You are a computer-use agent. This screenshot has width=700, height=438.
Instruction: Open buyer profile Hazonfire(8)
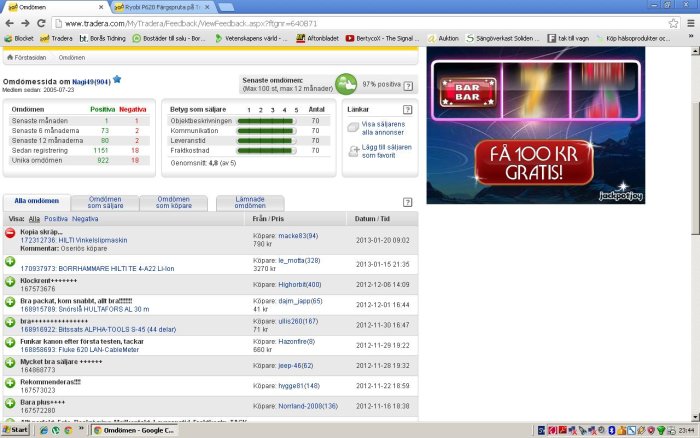point(296,342)
